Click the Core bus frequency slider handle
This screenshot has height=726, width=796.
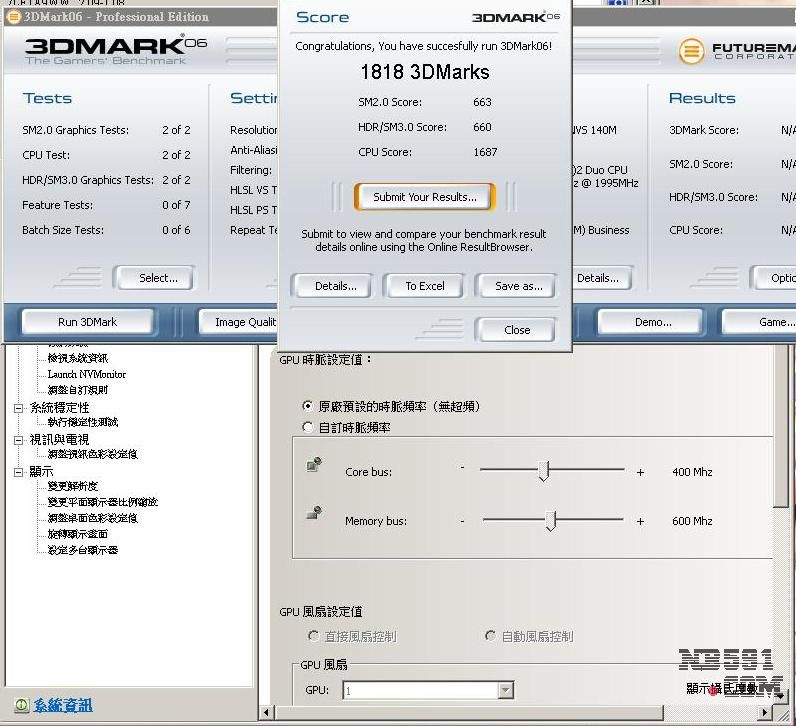[543, 471]
